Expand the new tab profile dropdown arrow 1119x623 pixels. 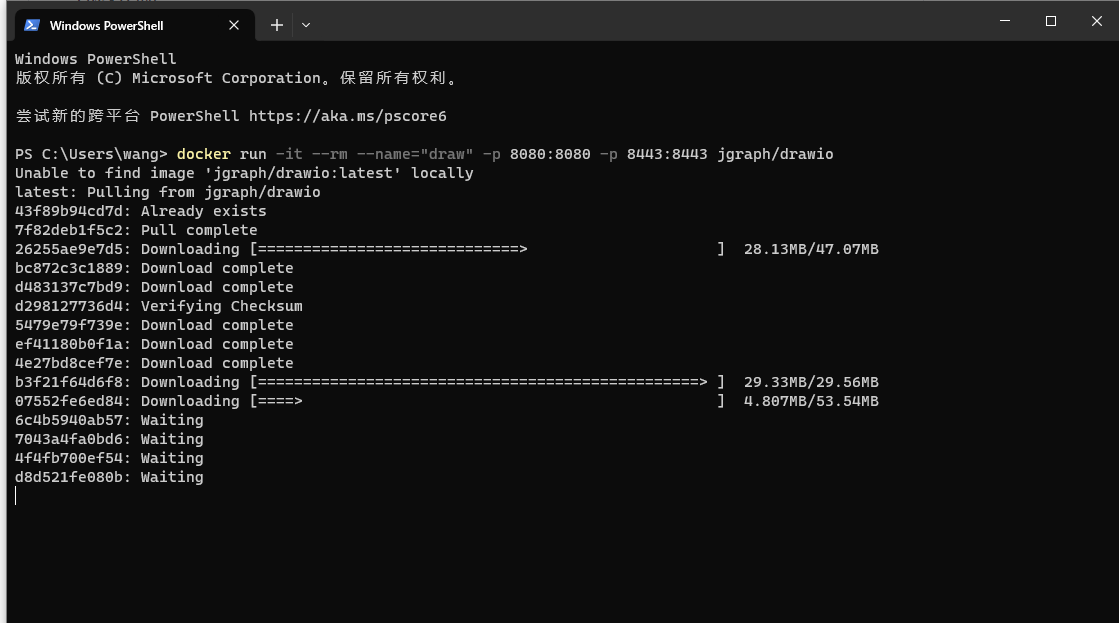tap(306, 25)
